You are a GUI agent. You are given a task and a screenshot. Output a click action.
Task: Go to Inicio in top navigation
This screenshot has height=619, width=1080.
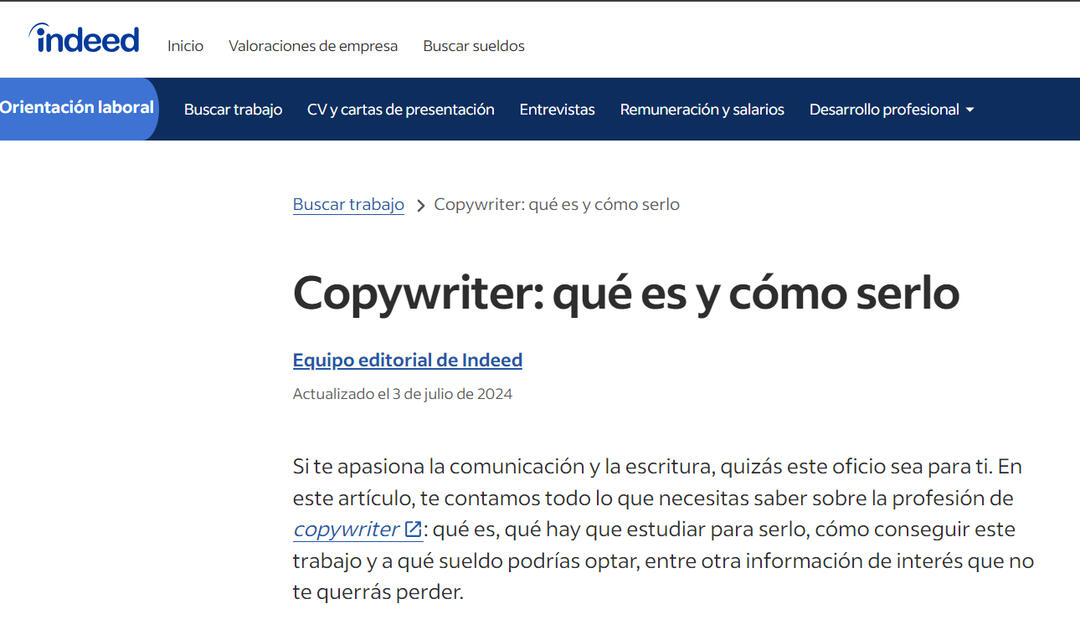pos(185,46)
